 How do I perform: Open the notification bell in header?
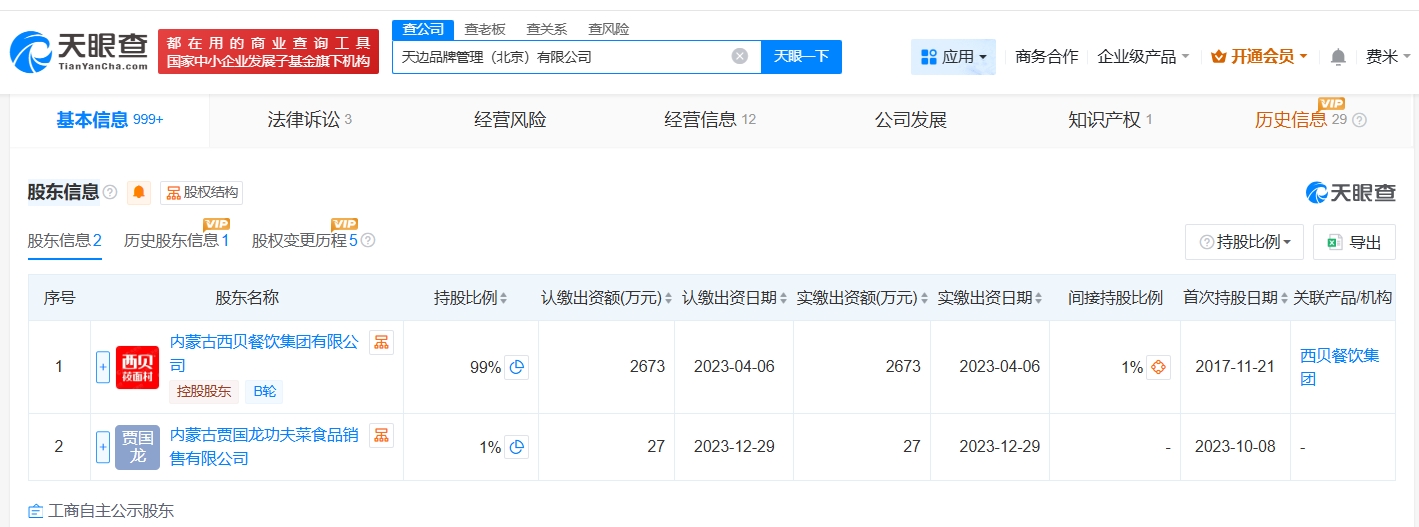click(x=1338, y=57)
